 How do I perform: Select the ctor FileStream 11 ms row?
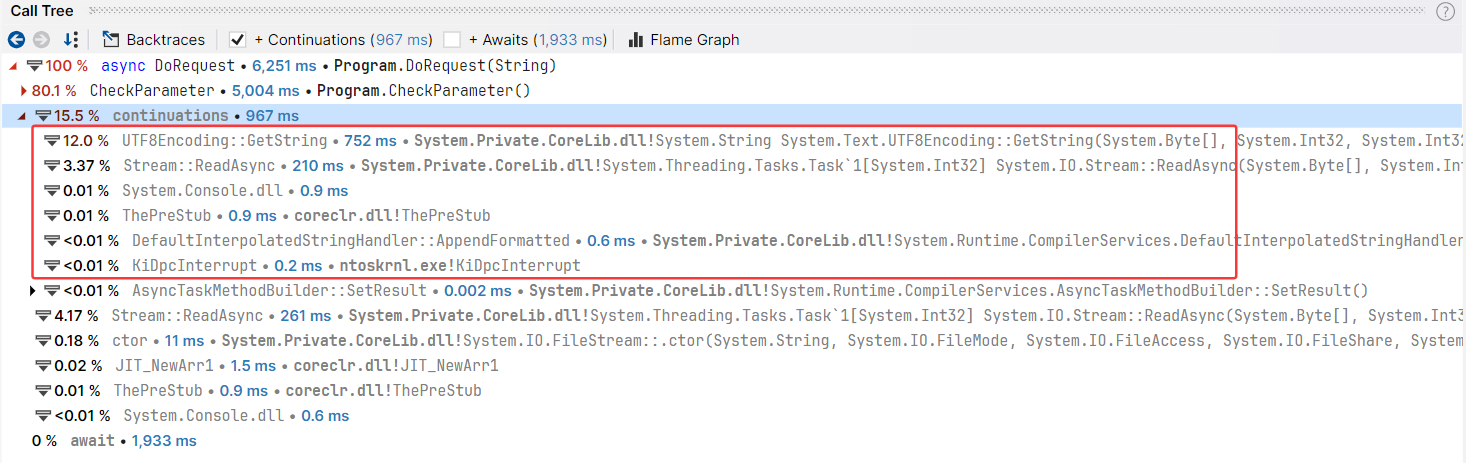click(733, 341)
